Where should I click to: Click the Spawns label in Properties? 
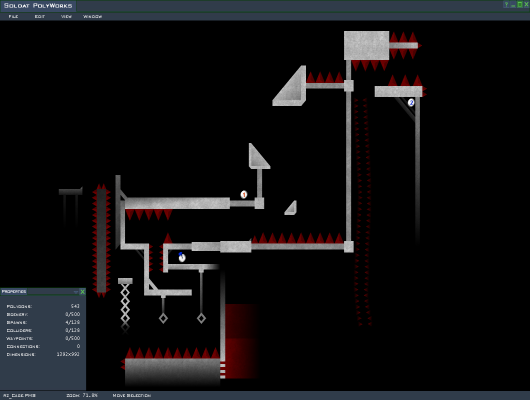[17, 323]
